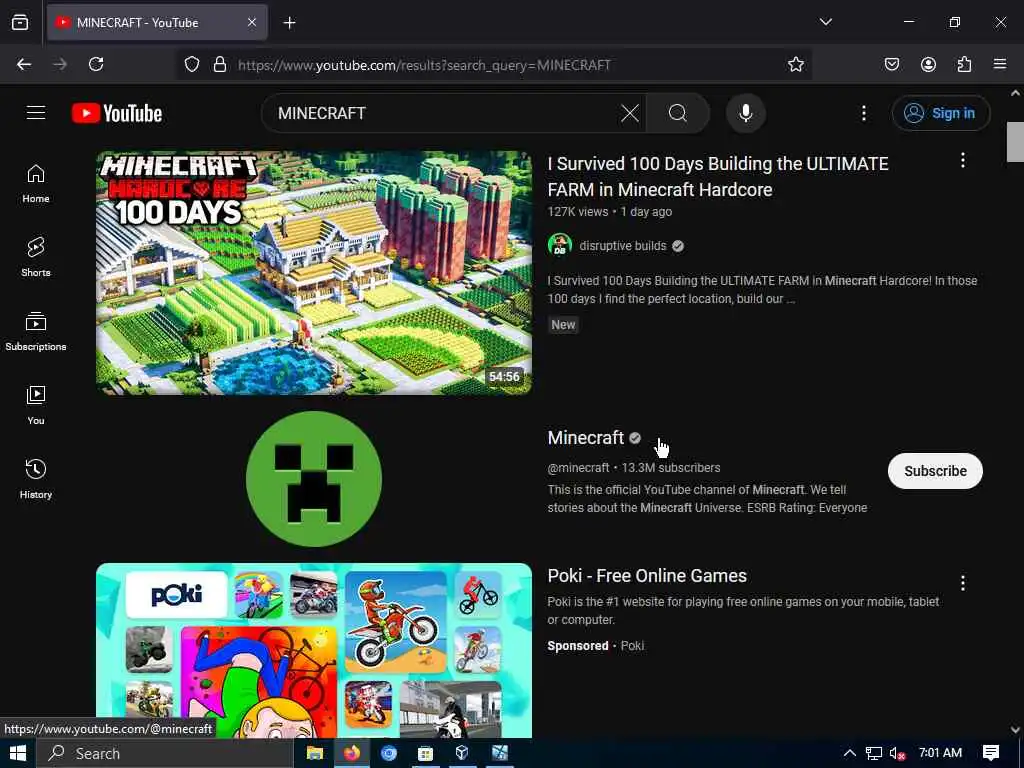Image resolution: width=1024 pixels, height=768 pixels.
Task: Open a new browser tab
Action: [289, 23]
